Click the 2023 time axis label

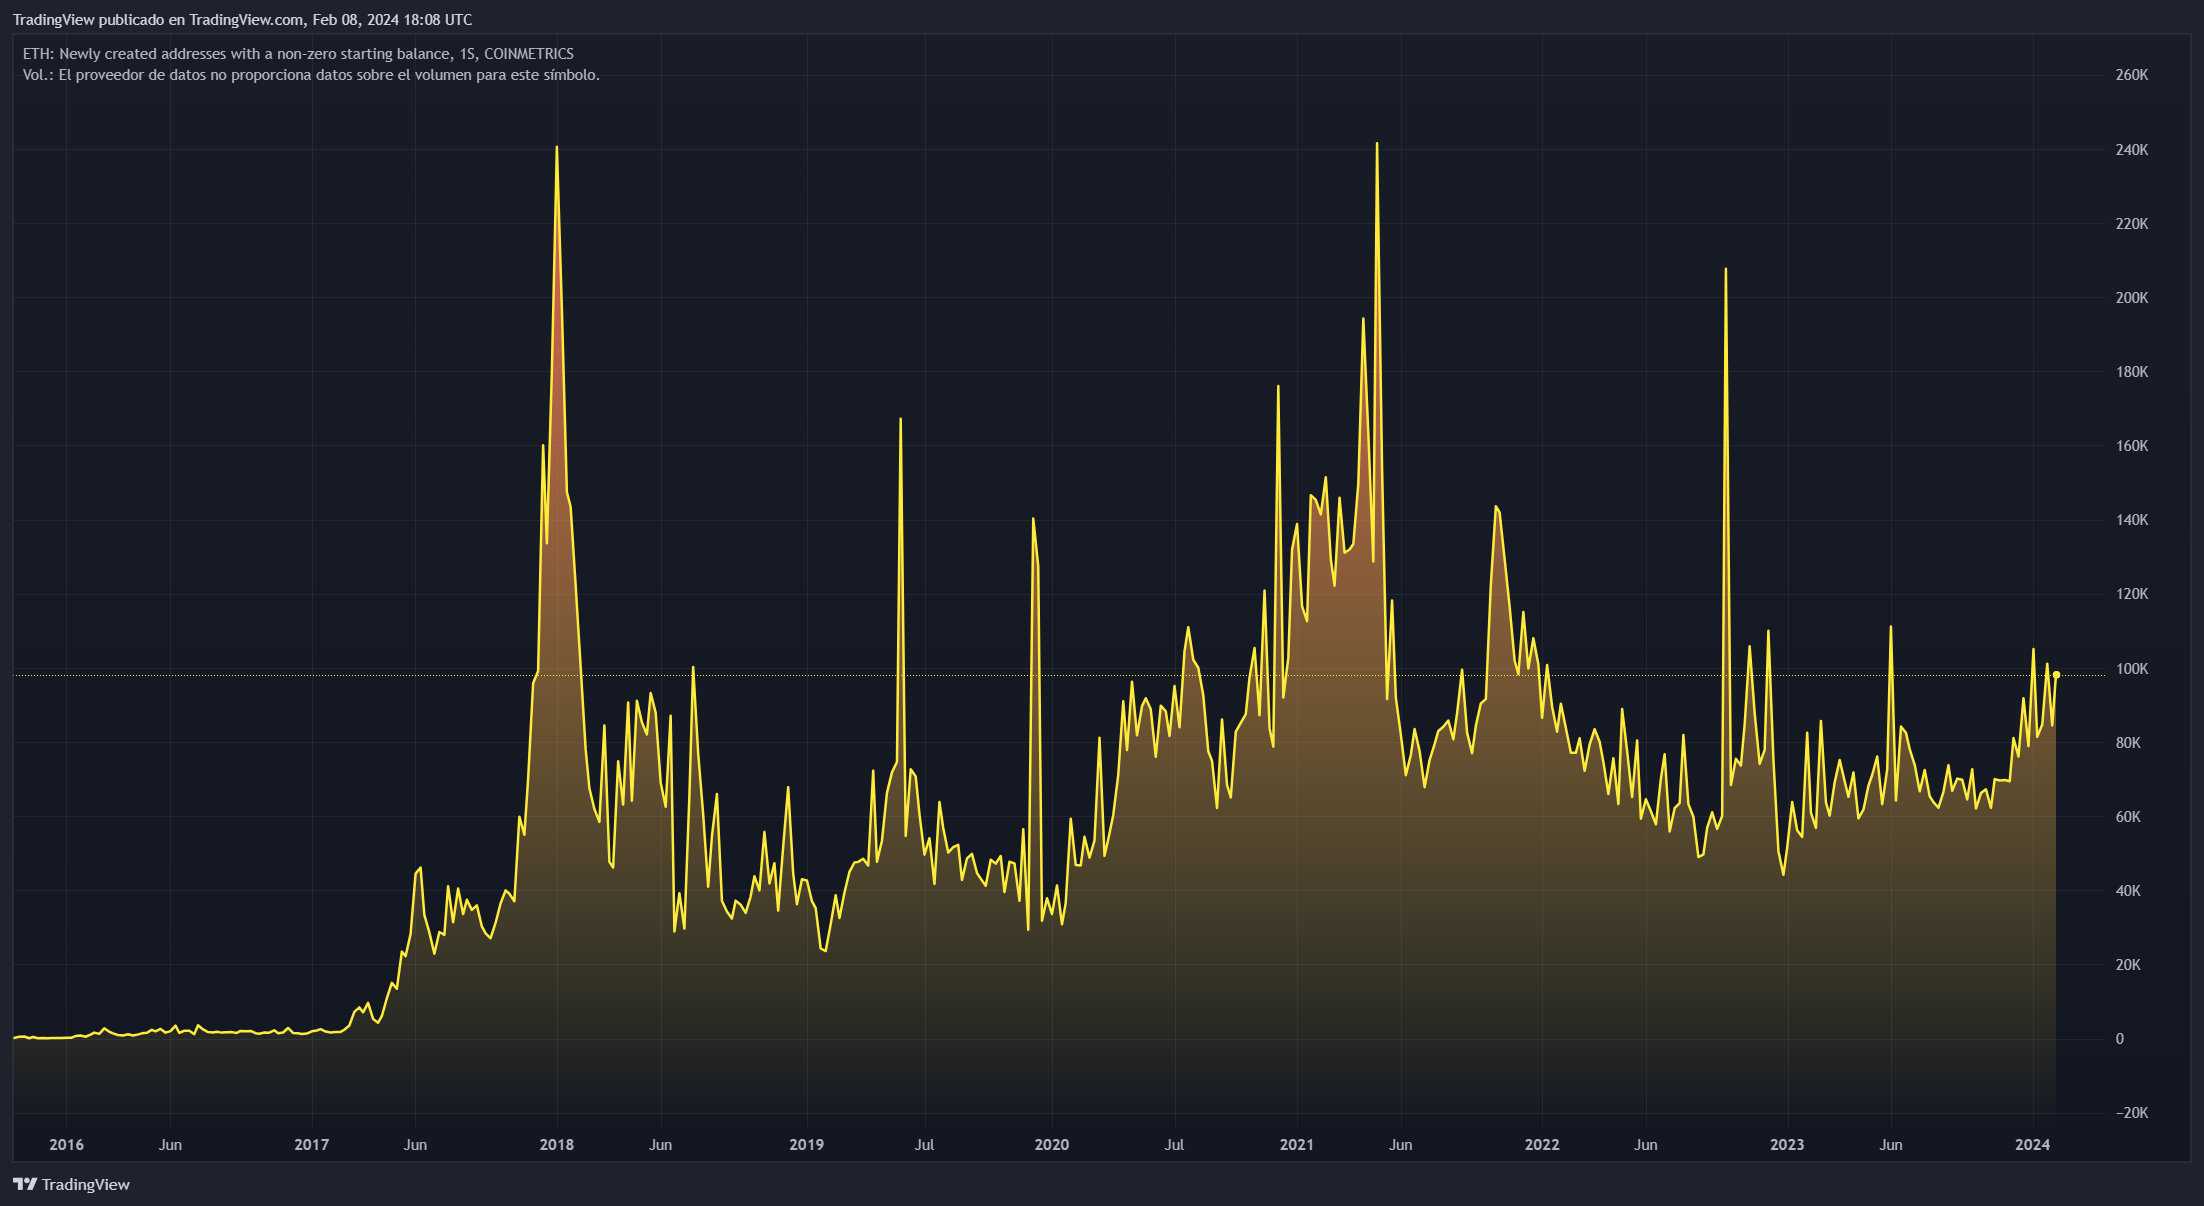1787,1145
